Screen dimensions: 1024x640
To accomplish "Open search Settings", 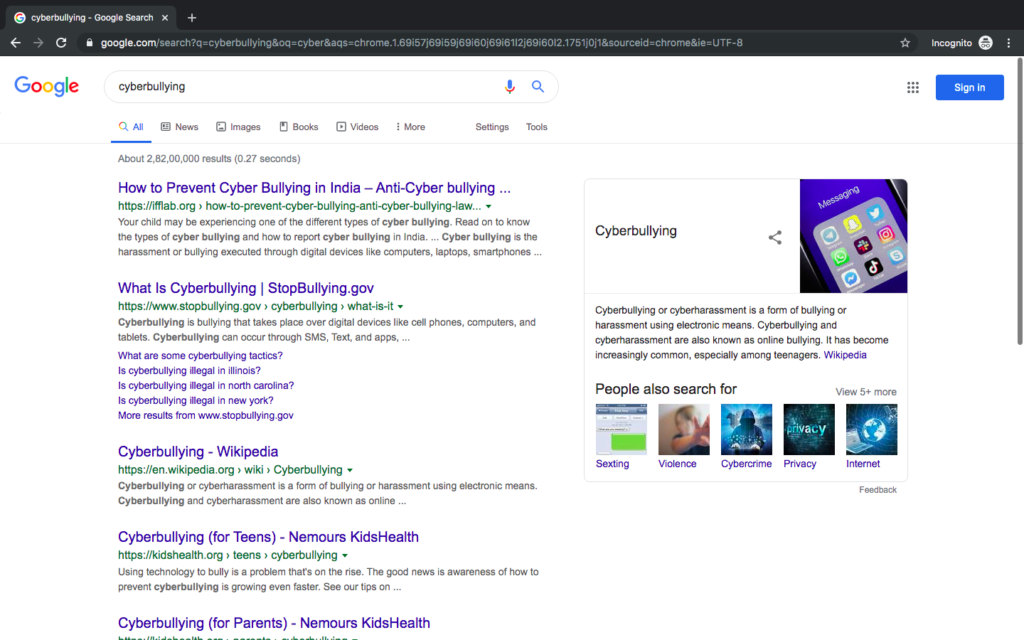I will pyautogui.click(x=492, y=127).
